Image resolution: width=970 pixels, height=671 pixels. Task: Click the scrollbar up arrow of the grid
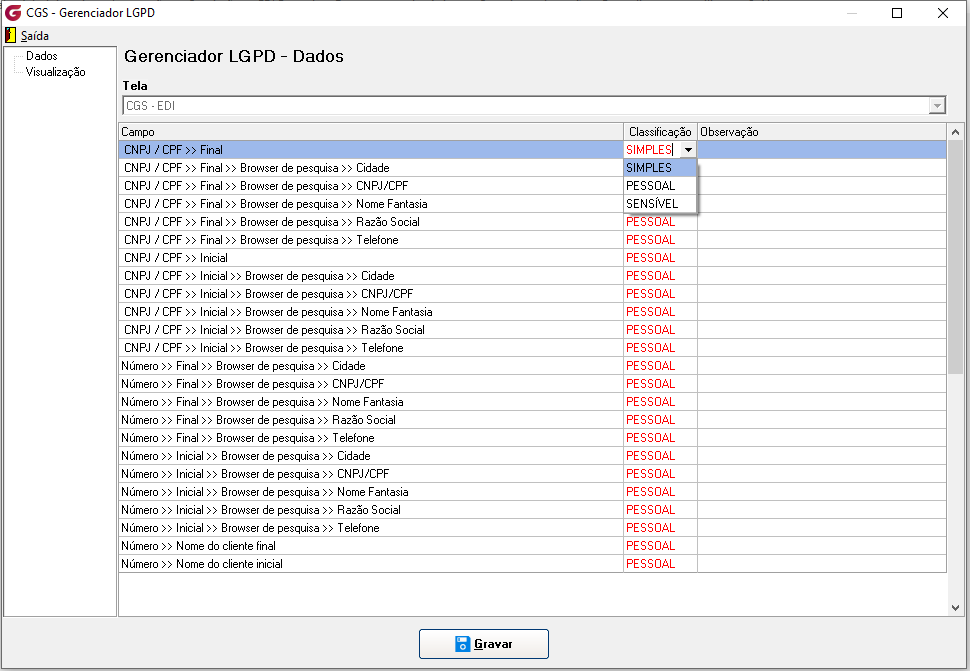[x=955, y=132]
